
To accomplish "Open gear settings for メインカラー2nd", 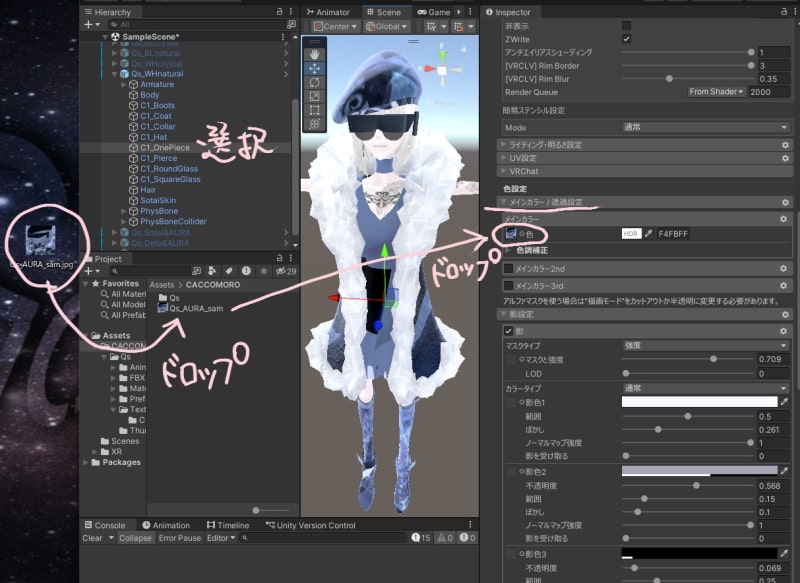I will coord(785,268).
